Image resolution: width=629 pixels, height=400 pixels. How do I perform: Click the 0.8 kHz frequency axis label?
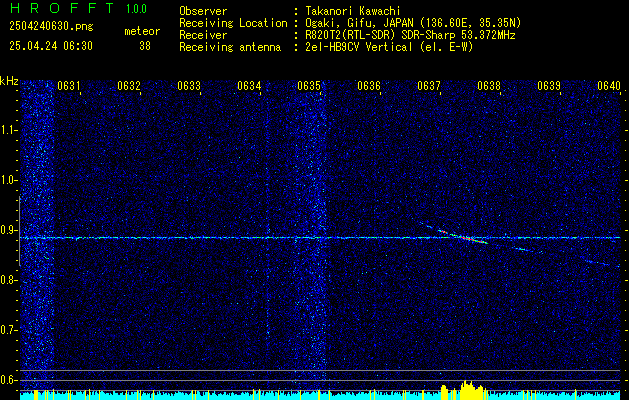[x=9, y=280]
